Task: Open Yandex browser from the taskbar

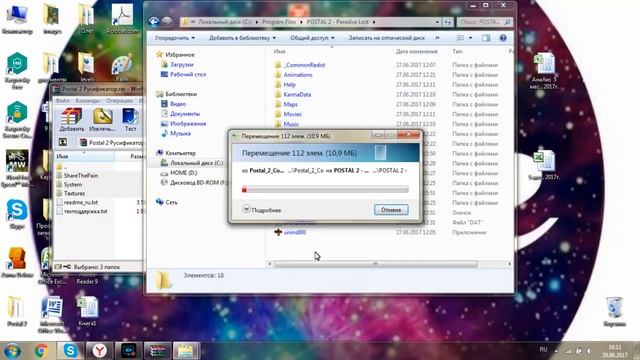Action: click(x=99, y=351)
